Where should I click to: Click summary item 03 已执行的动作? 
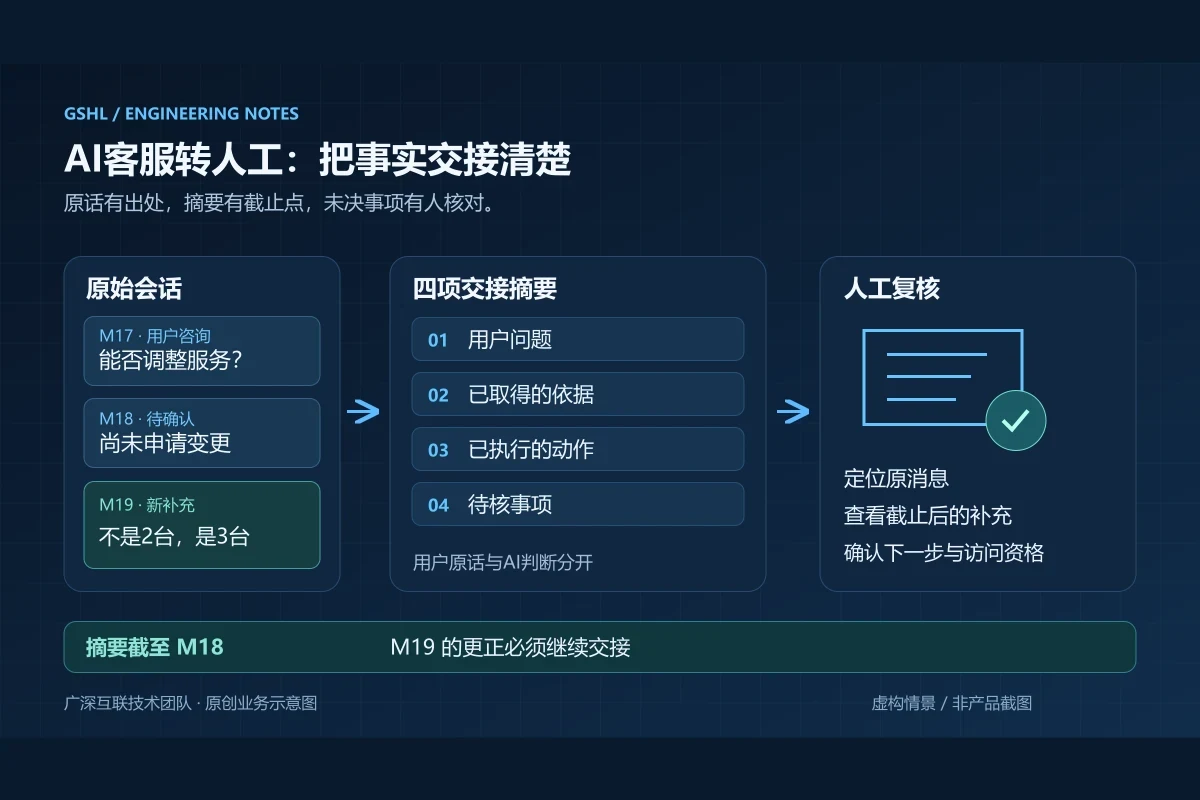578,449
